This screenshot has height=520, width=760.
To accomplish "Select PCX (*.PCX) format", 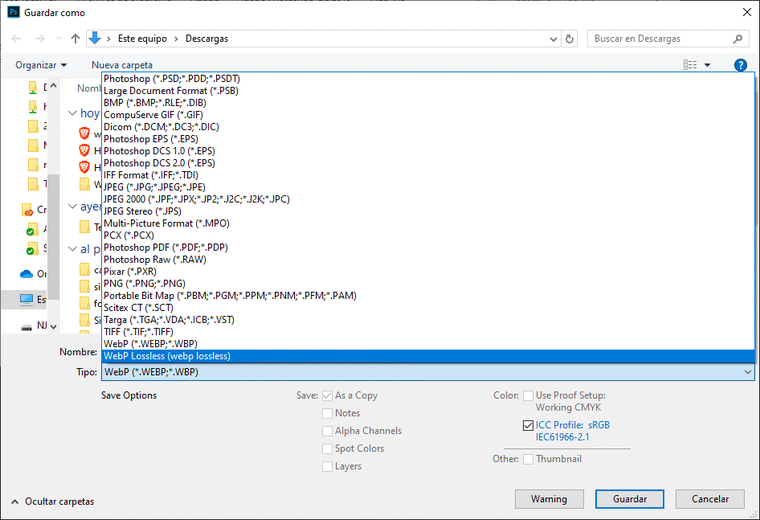I will pos(428,236).
